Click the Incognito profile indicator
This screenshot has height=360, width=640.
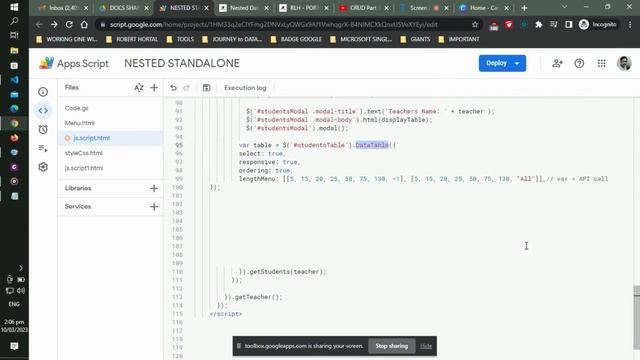[x=598, y=24]
